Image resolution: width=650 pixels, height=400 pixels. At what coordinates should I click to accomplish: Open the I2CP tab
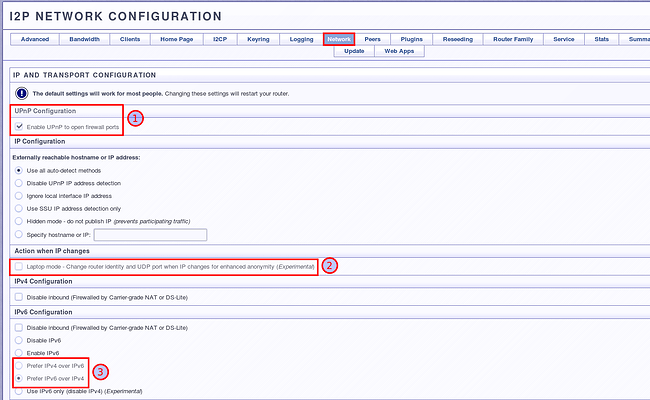(220, 39)
